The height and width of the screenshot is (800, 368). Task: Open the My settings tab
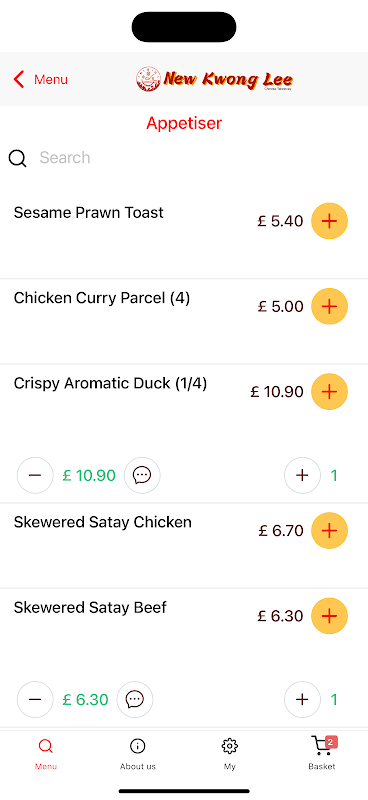pyautogui.click(x=230, y=753)
